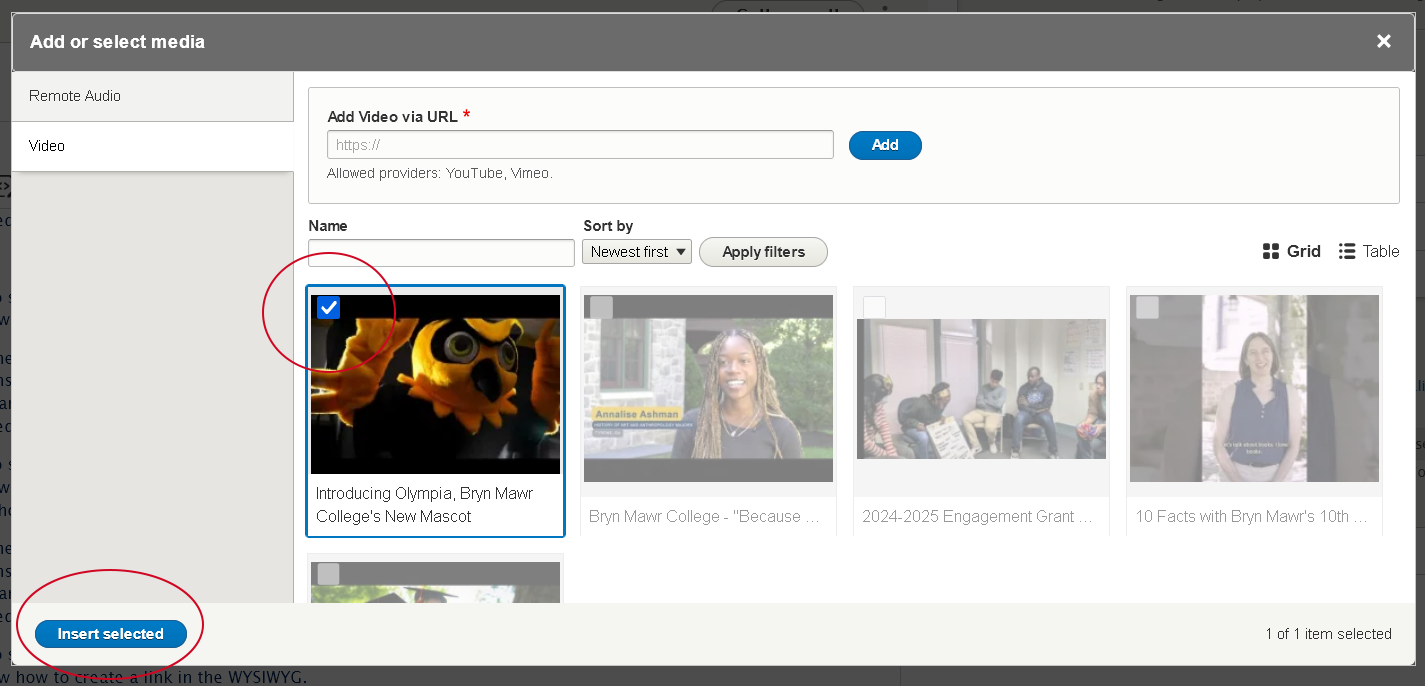The width and height of the screenshot is (1425, 686).
Task: Click the blue Add button
Action: tap(885, 145)
